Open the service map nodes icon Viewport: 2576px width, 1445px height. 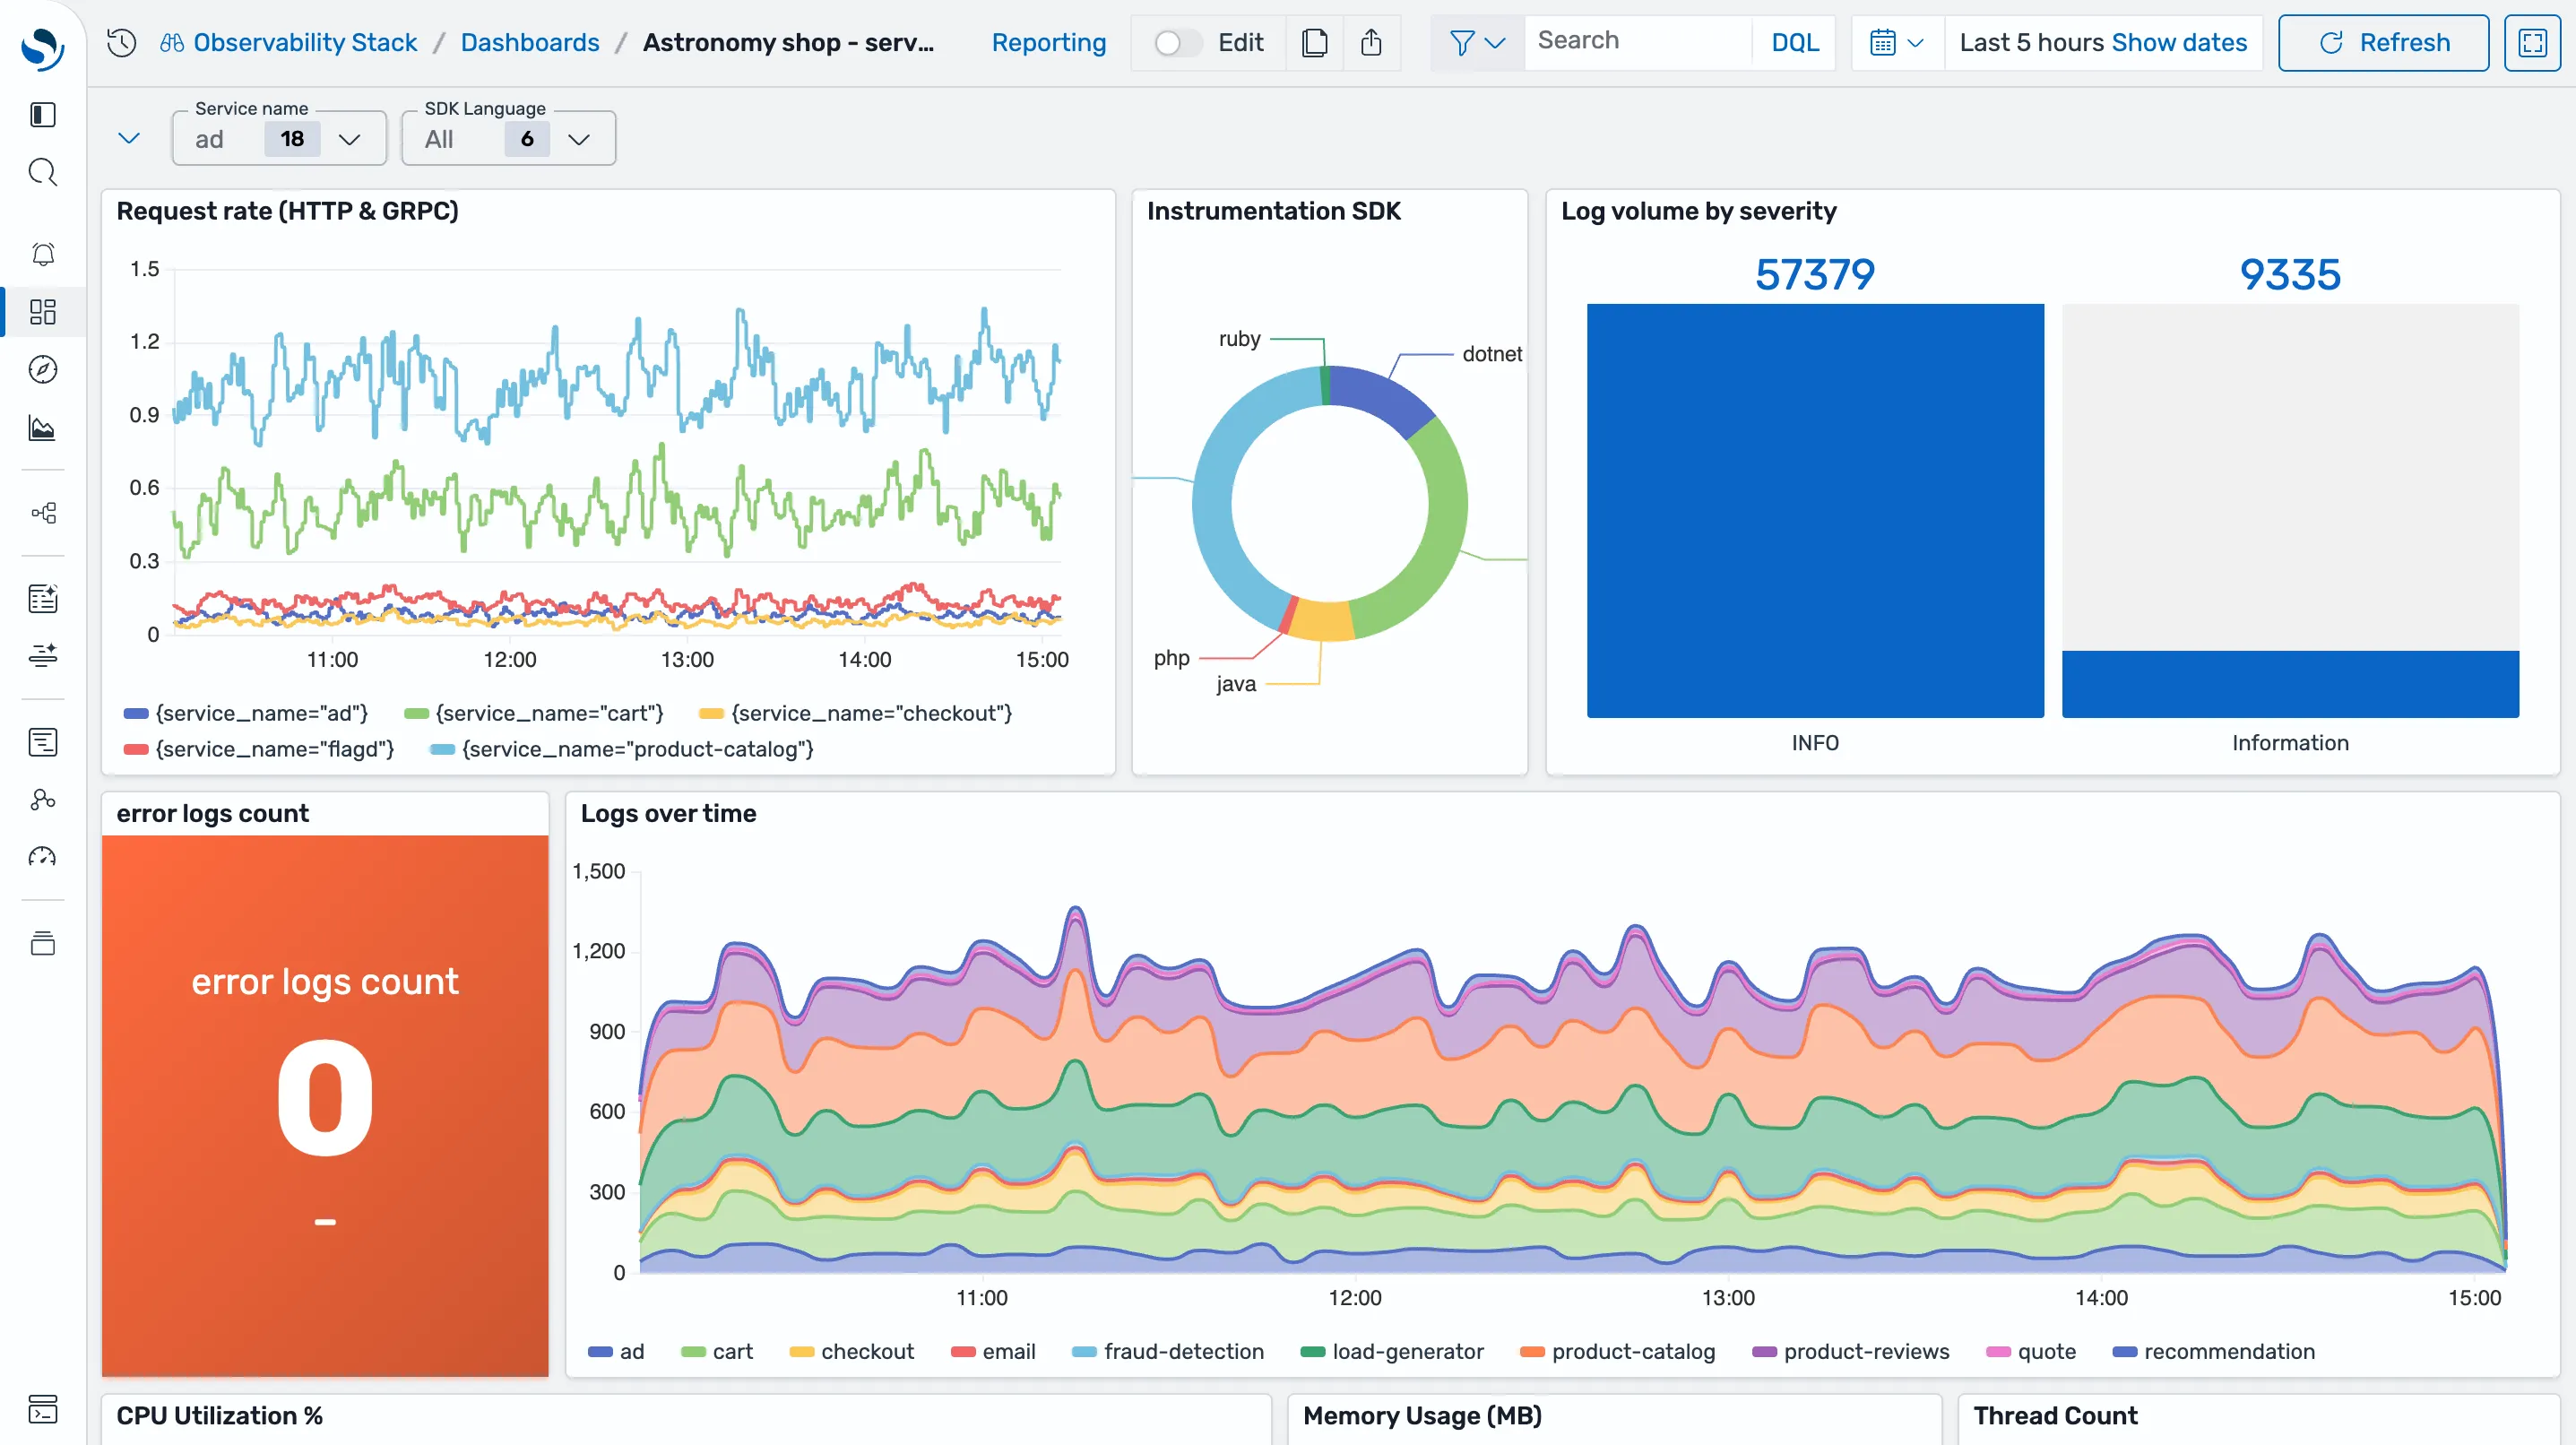click(43, 513)
